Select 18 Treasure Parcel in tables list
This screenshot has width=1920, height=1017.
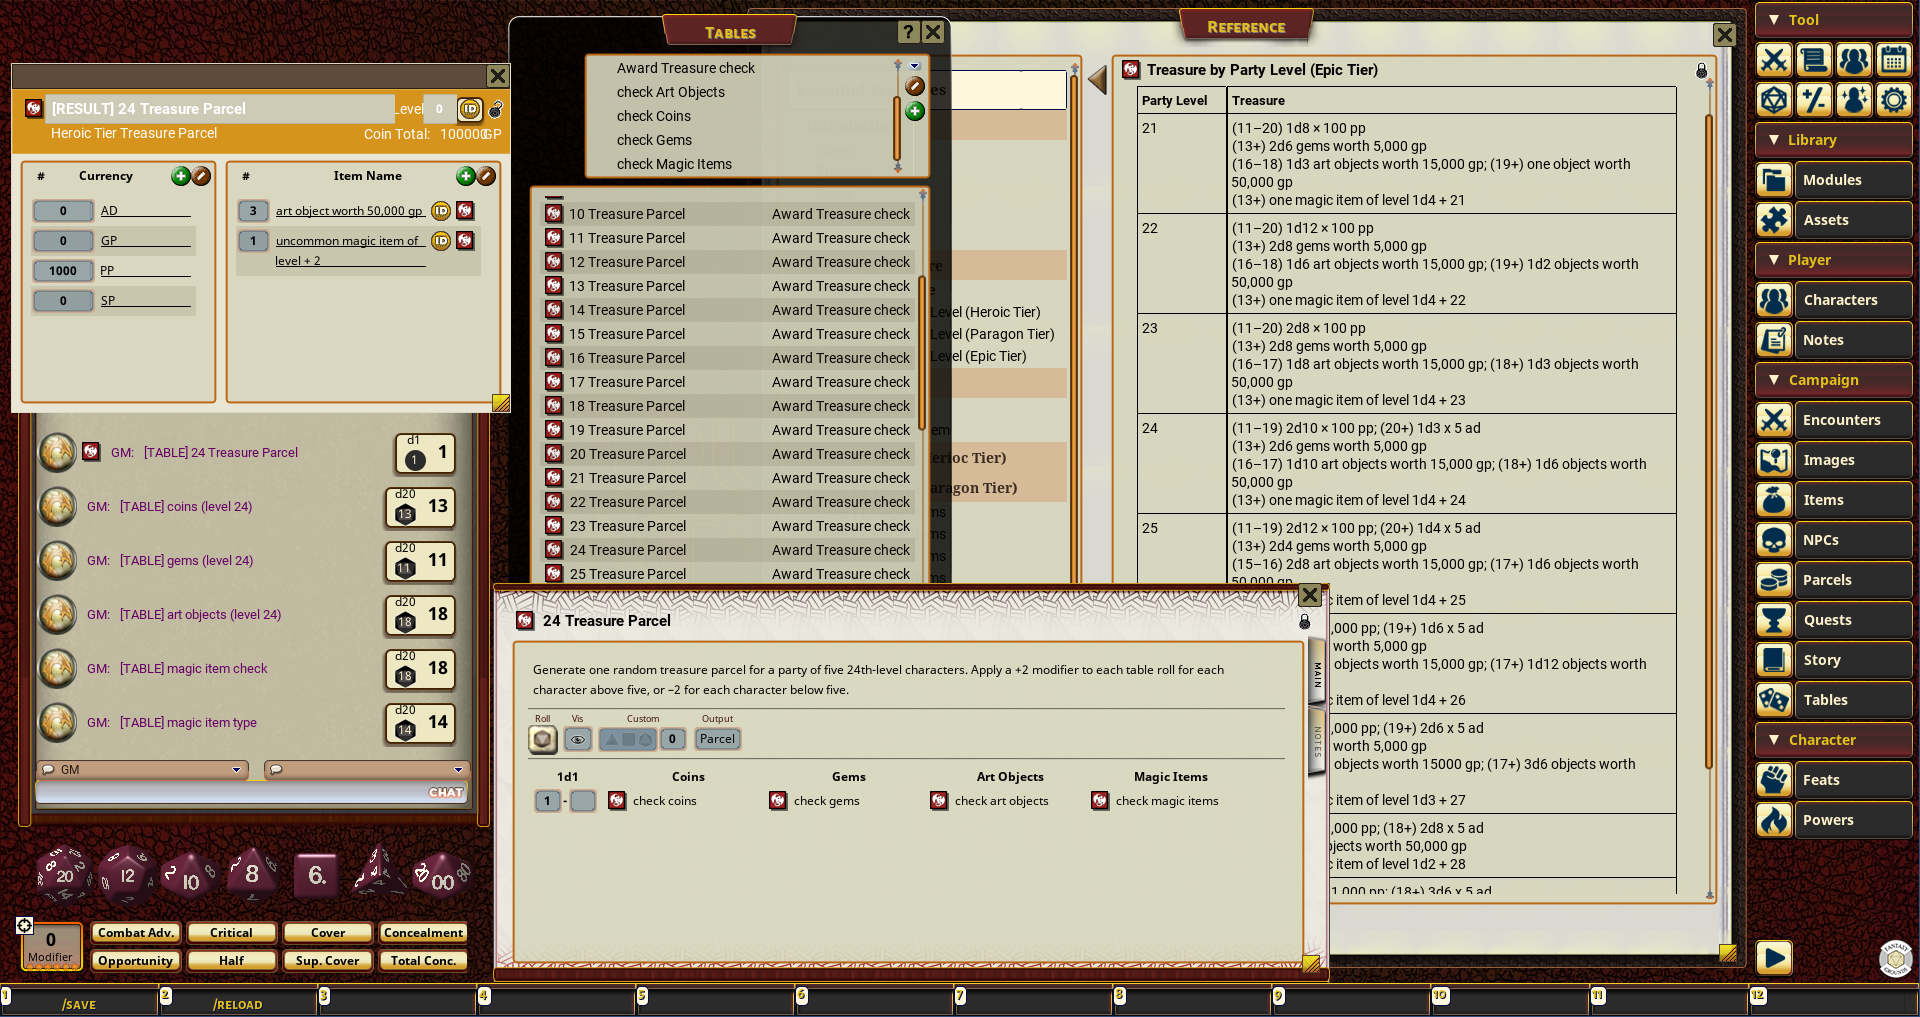[627, 406]
